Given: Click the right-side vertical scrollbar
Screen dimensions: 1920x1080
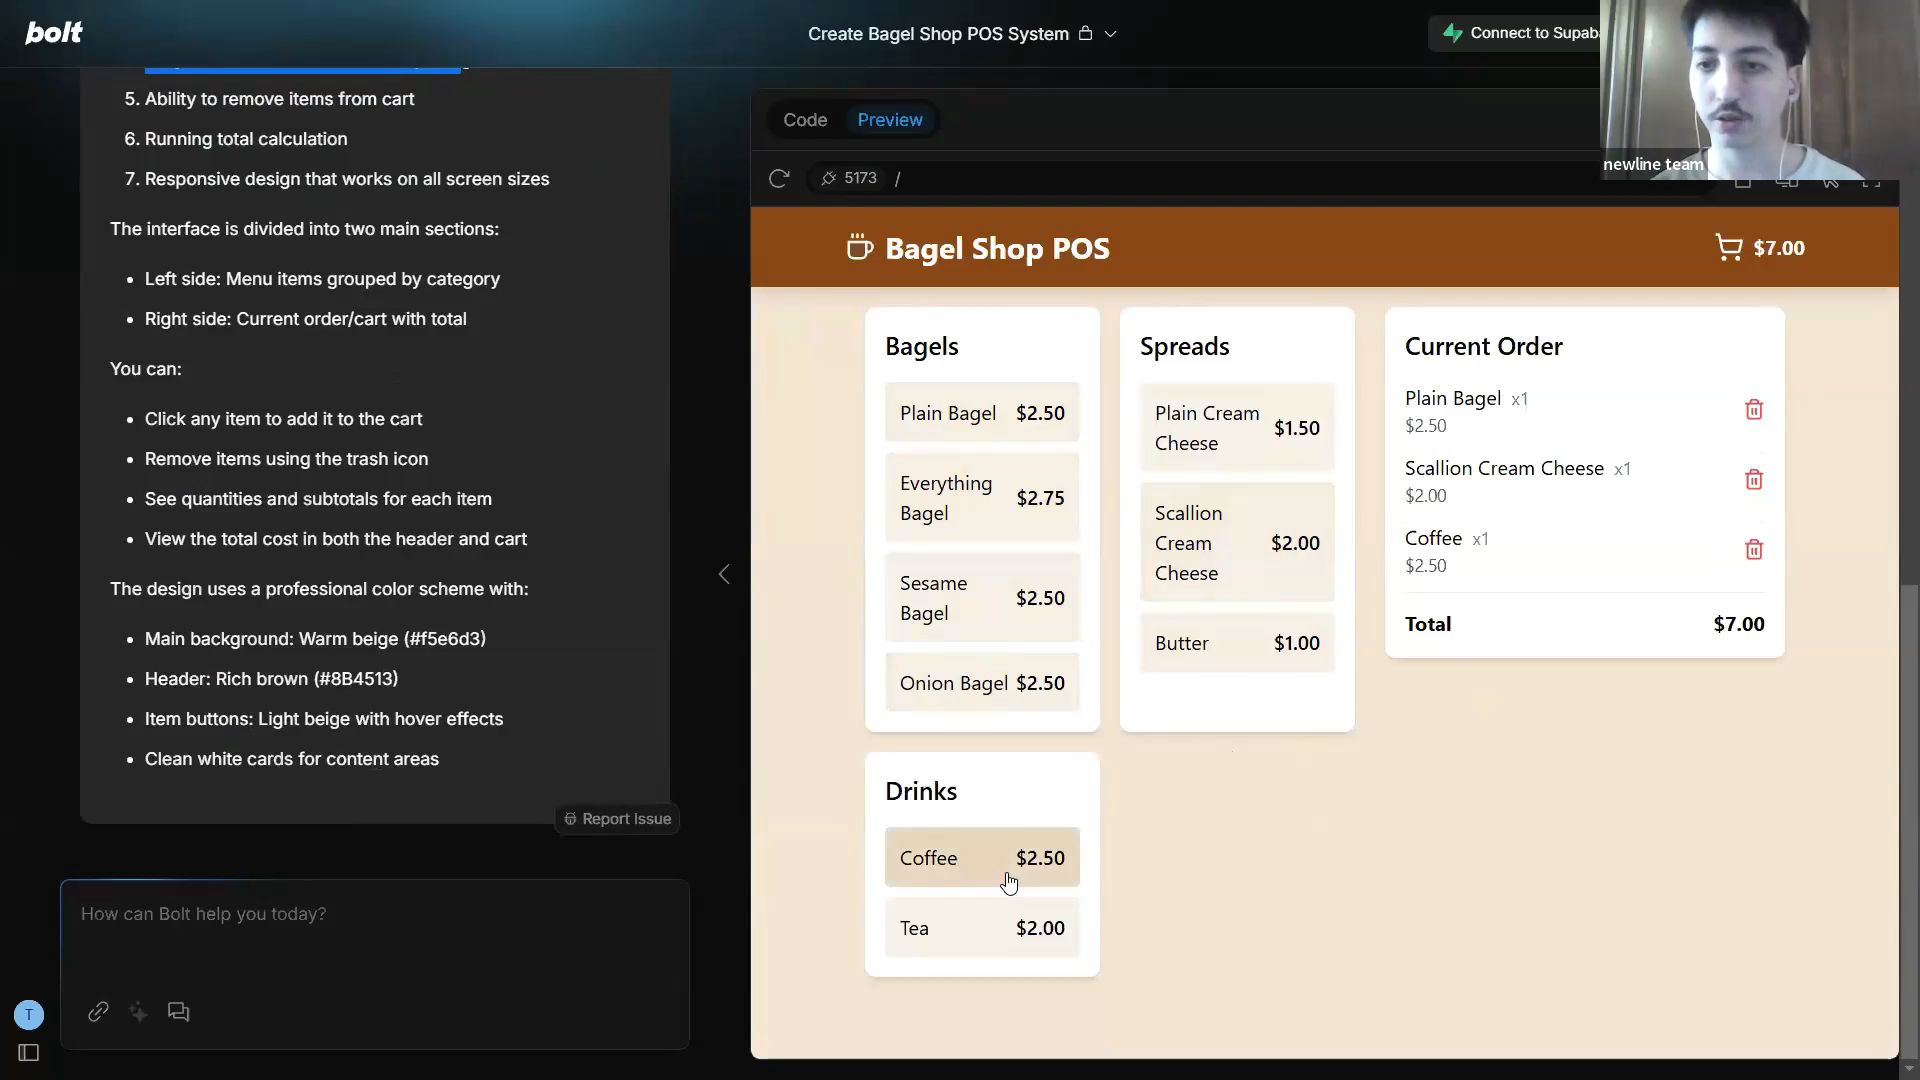Looking at the screenshot, I should [x=1909, y=820].
